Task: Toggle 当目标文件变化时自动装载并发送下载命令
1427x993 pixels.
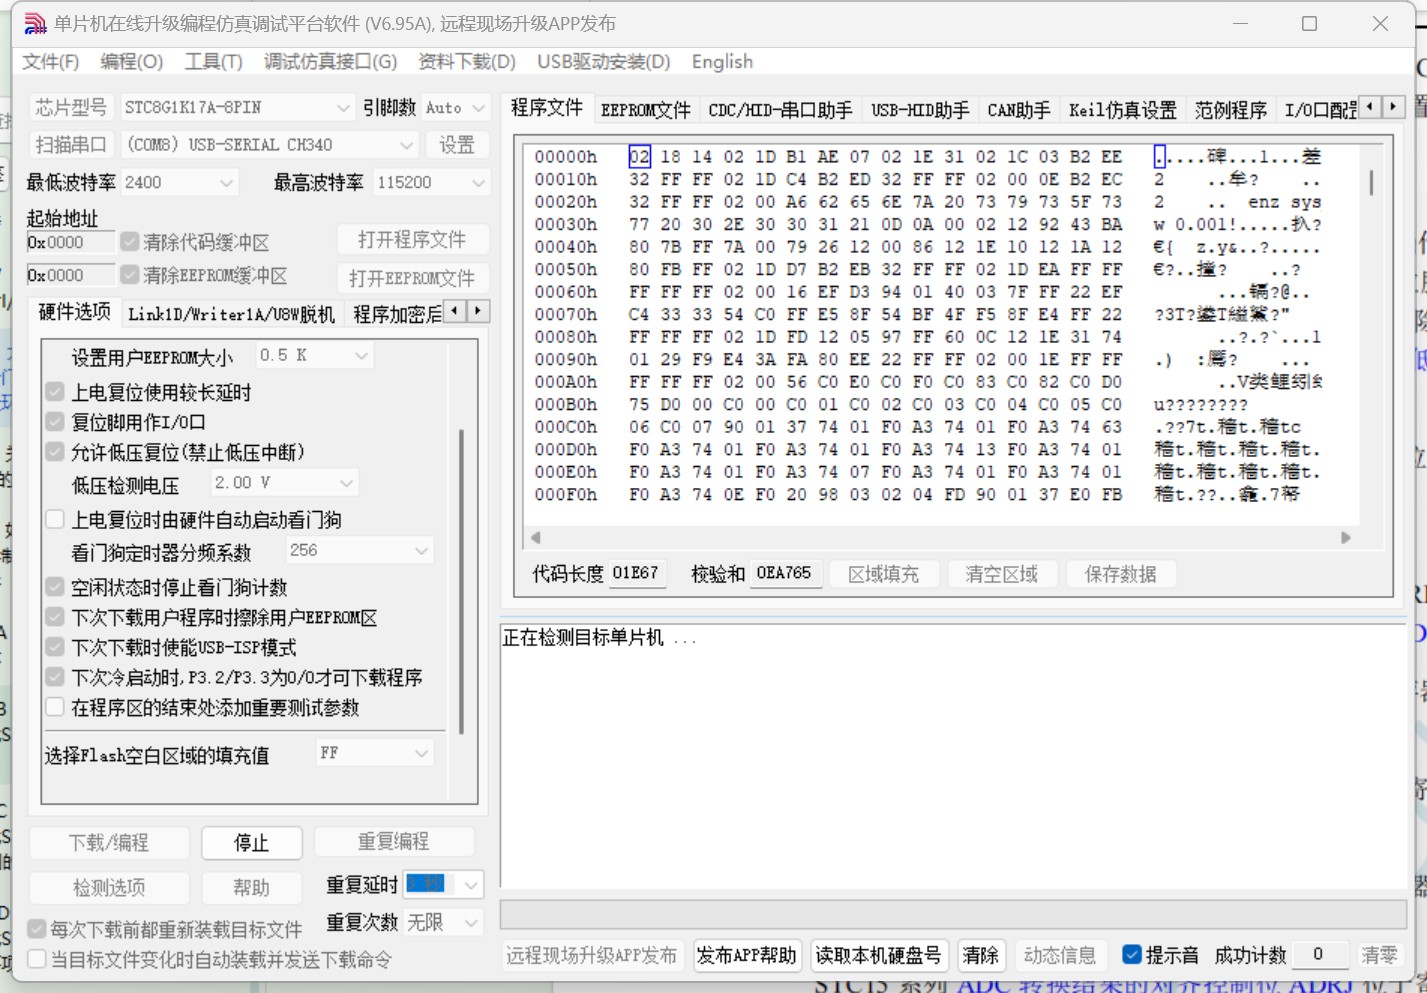Action: click(37, 959)
